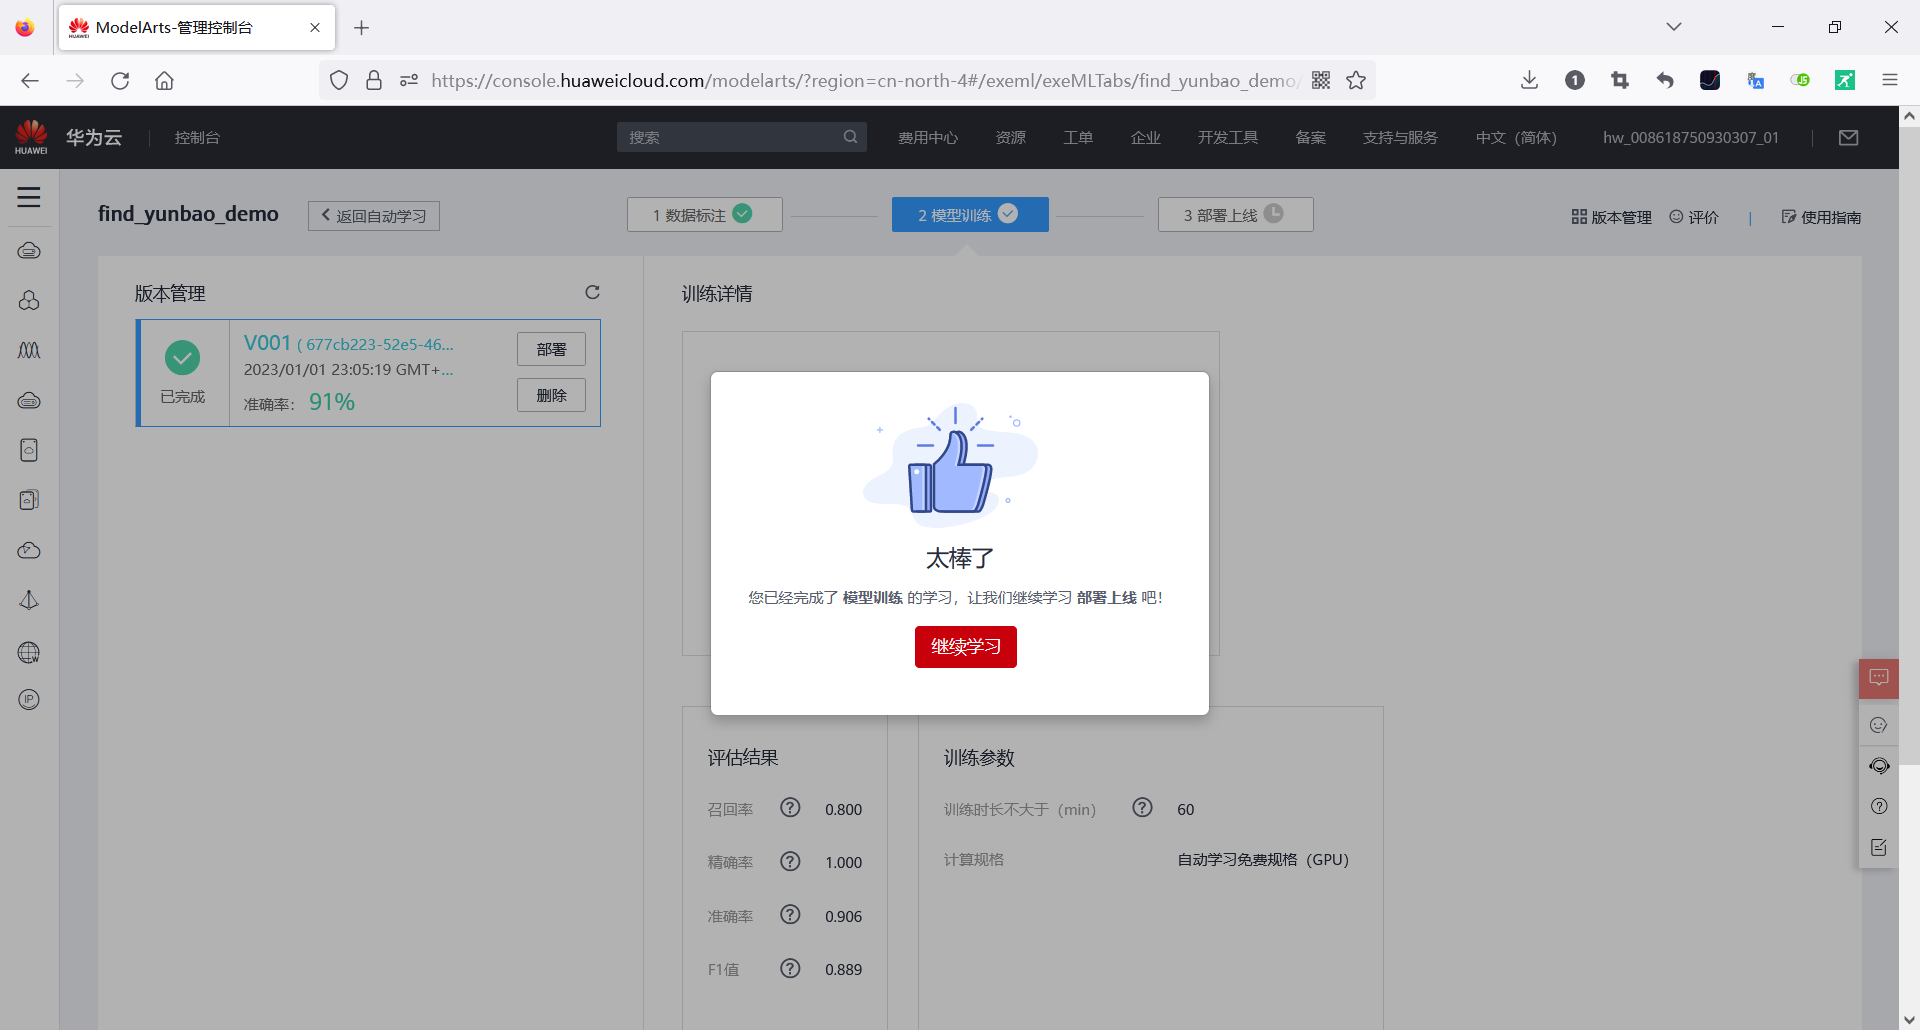Screen dimensions: 1920x1030
Task: Deploy version V001 with the 部署 button
Action: click(x=551, y=348)
